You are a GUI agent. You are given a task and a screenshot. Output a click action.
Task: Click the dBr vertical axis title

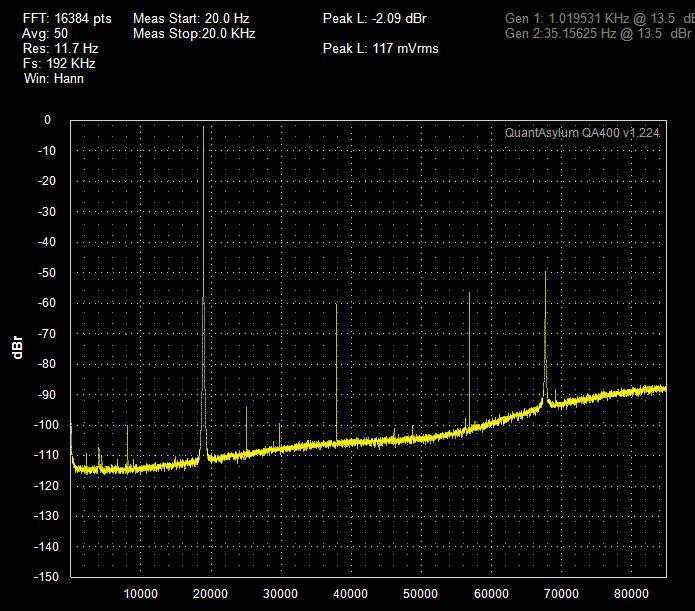point(17,348)
